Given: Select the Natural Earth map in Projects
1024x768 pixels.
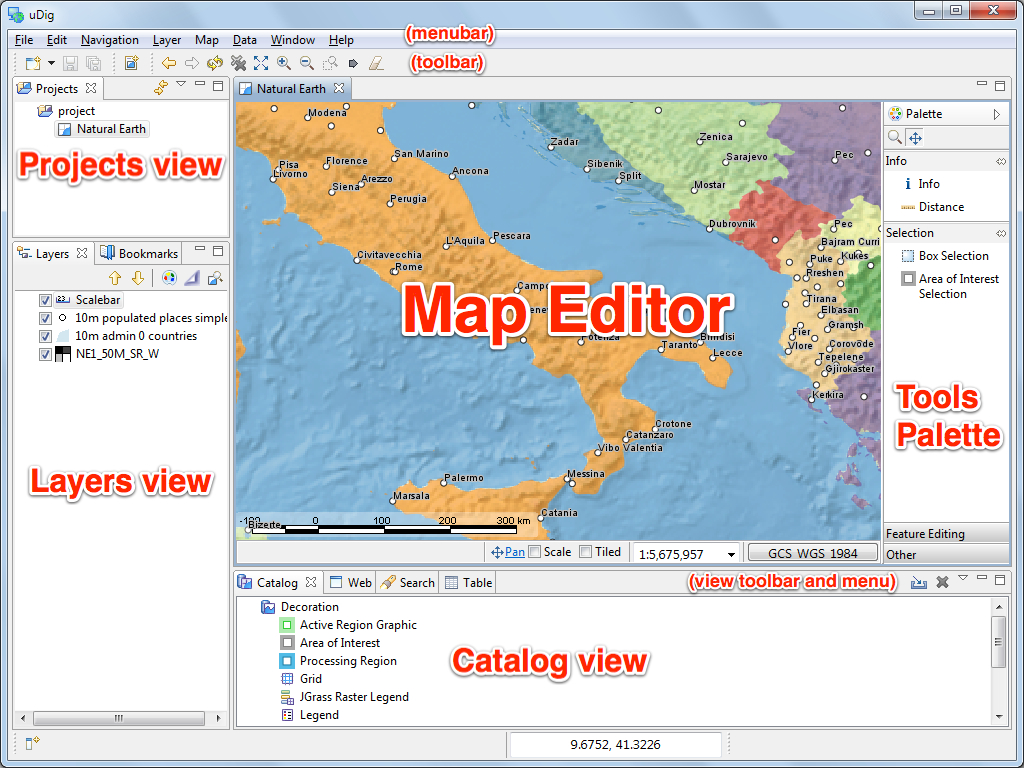Looking at the screenshot, I should pyautogui.click(x=103, y=129).
